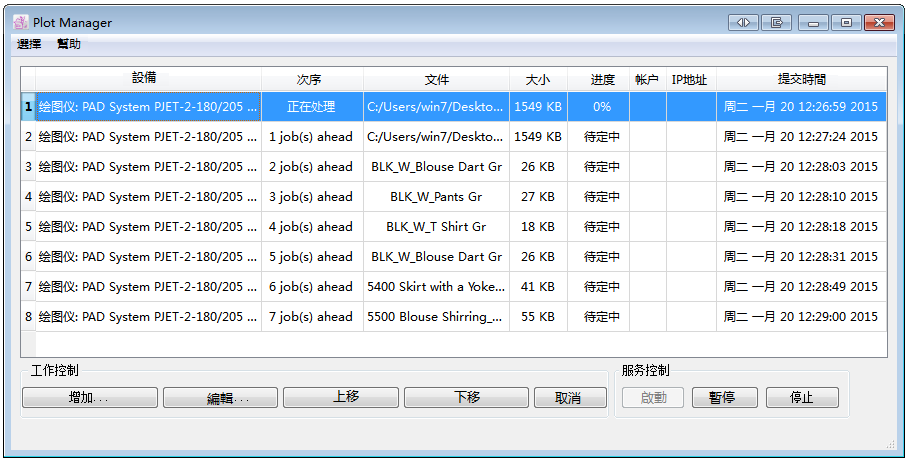
Task: Select the BLK_W_T Shirt Gr job row
Action: click(x=436, y=227)
